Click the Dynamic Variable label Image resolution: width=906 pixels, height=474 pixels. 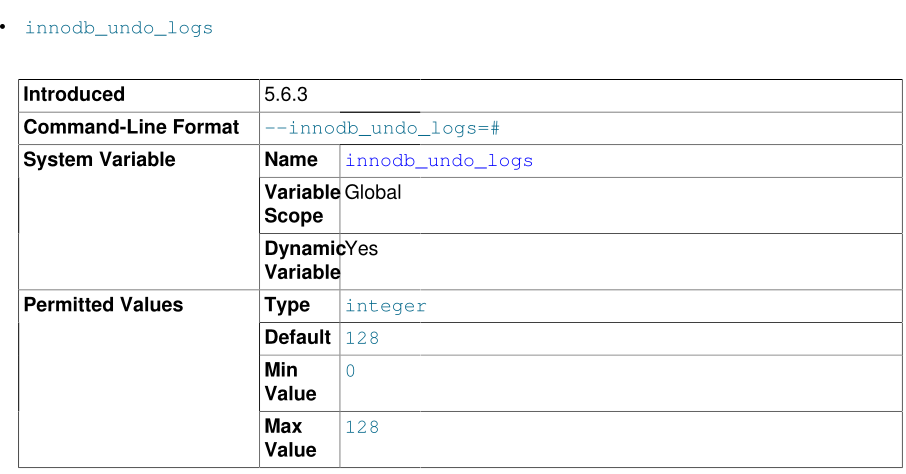tap(303, 260)
